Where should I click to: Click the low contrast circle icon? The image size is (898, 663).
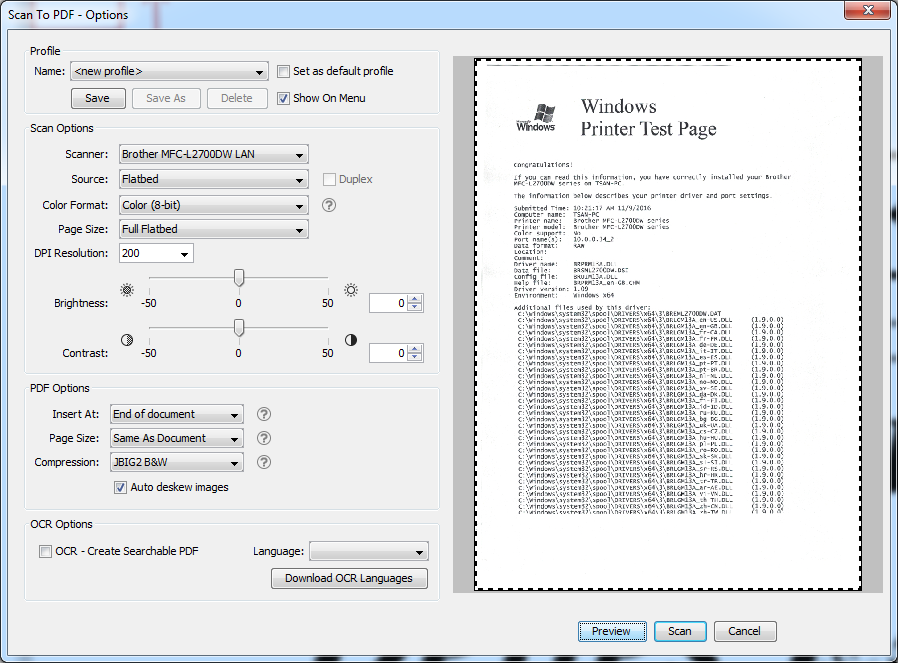(127, 340)
